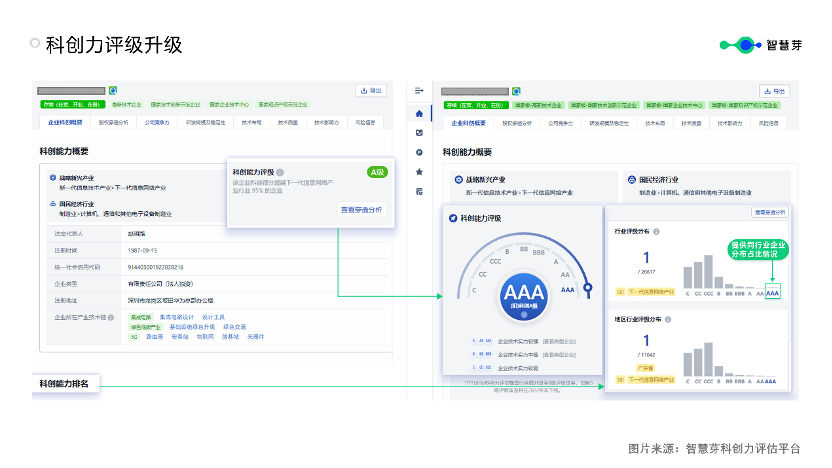The image size is (832, 468).
Task: Click the credit code 914403001922038216
Action: pyautogui.click(x=155, y=267)
